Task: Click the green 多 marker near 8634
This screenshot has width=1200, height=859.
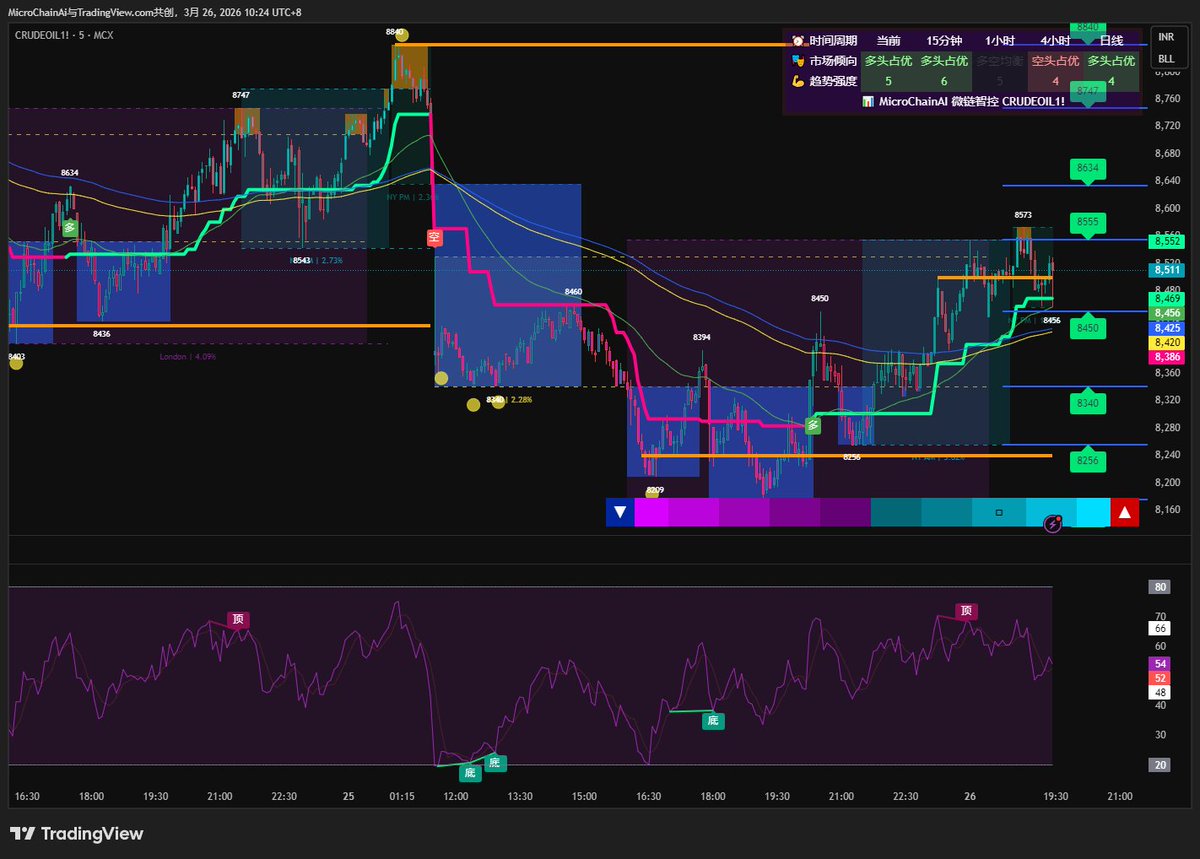Action: click(x=70, y=227)
